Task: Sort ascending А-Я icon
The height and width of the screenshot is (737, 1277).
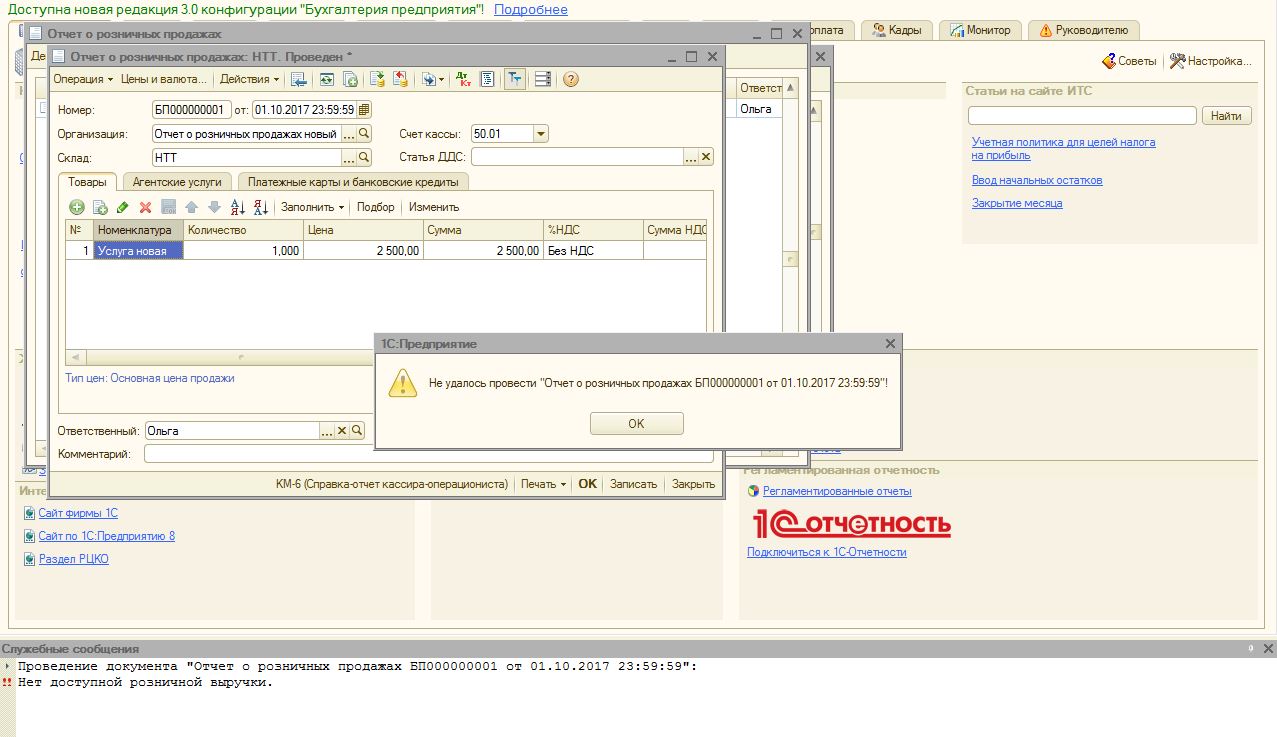Action: tap(238, 207)
